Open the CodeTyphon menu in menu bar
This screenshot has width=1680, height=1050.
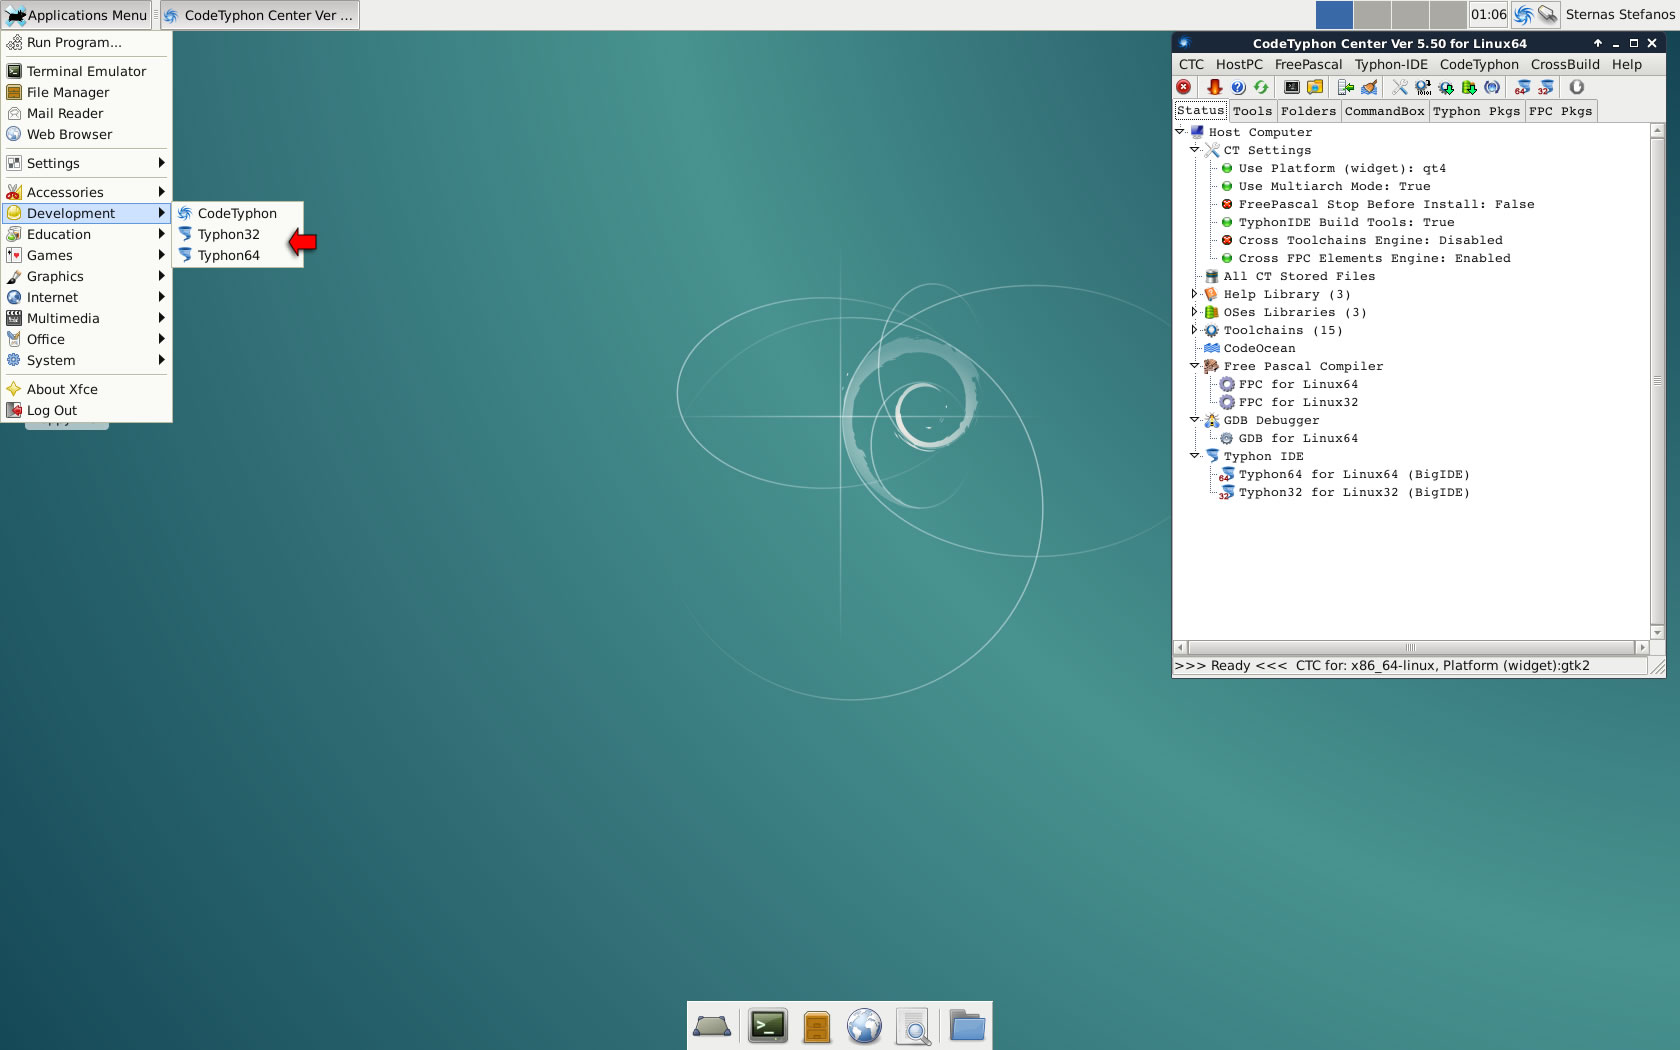(x=1479, y=64)
